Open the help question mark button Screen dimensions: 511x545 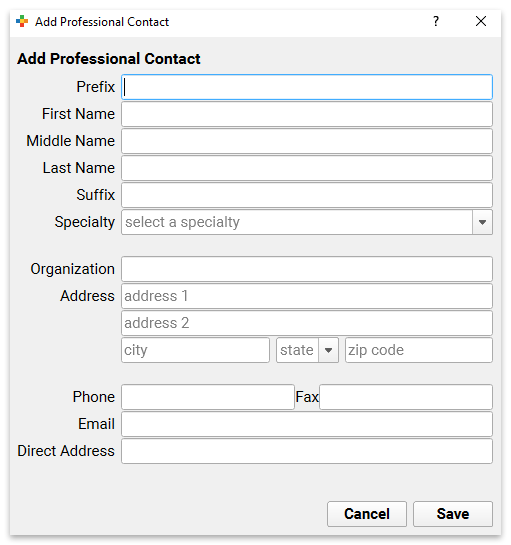pyautogui.click(x=436, y=22)
